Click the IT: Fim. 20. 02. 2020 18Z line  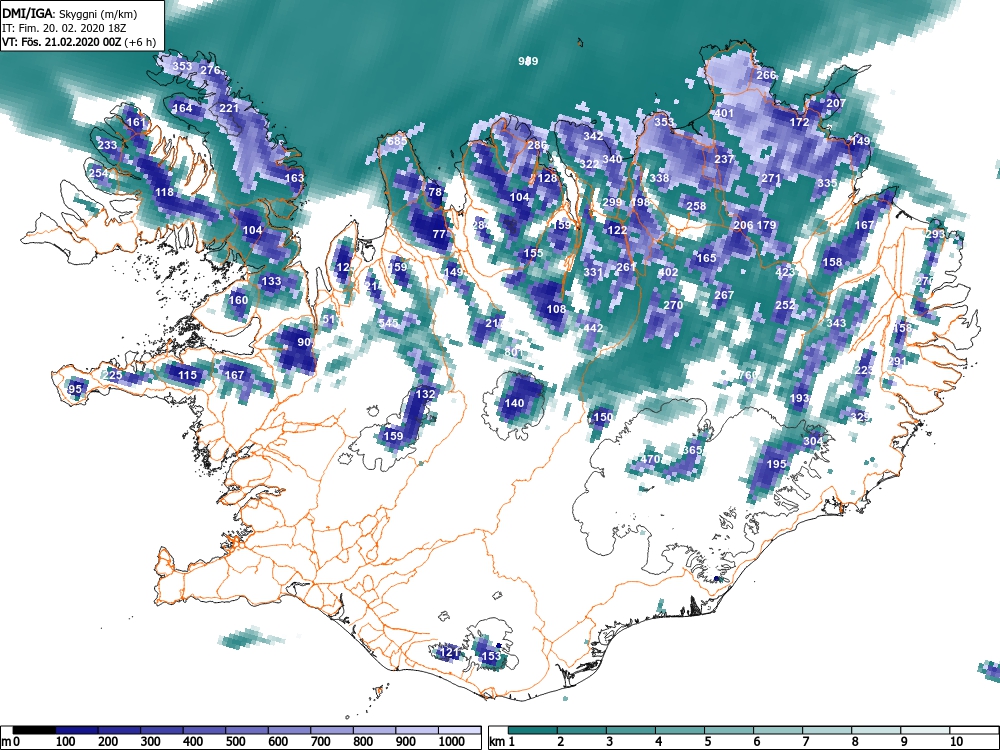tap(64, 29)
